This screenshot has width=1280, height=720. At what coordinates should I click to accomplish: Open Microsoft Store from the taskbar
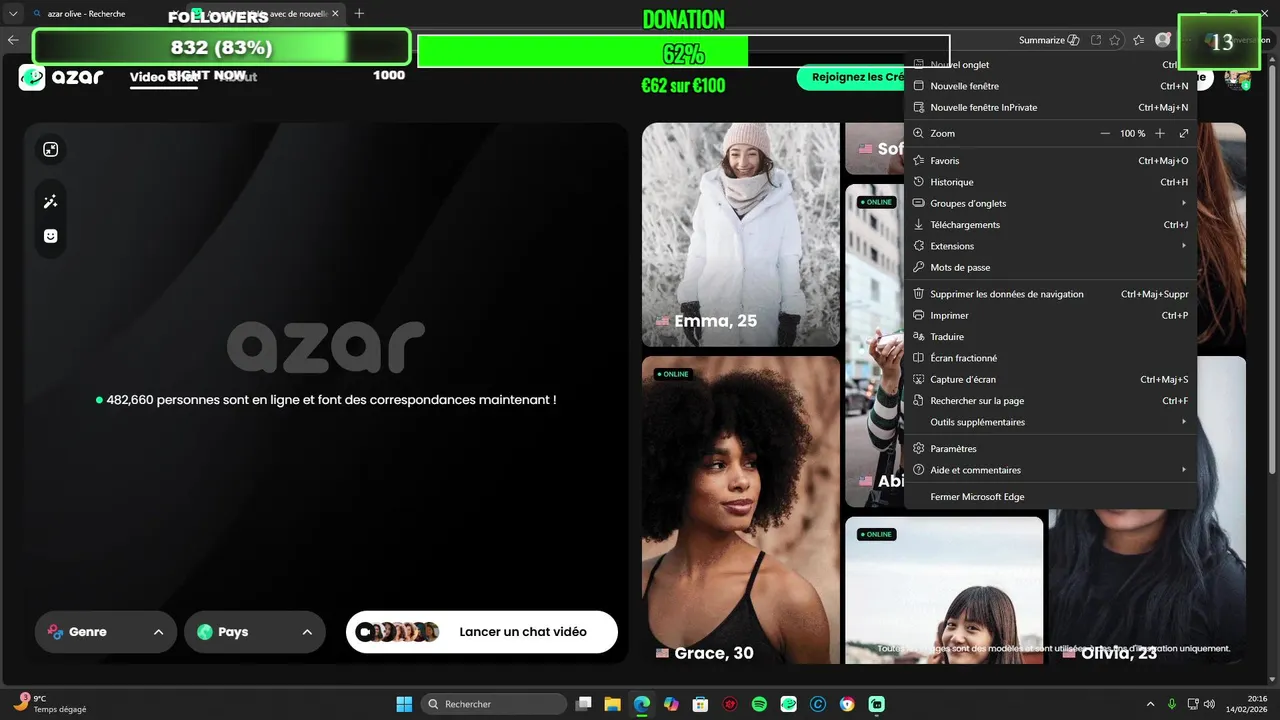(701, 704)
